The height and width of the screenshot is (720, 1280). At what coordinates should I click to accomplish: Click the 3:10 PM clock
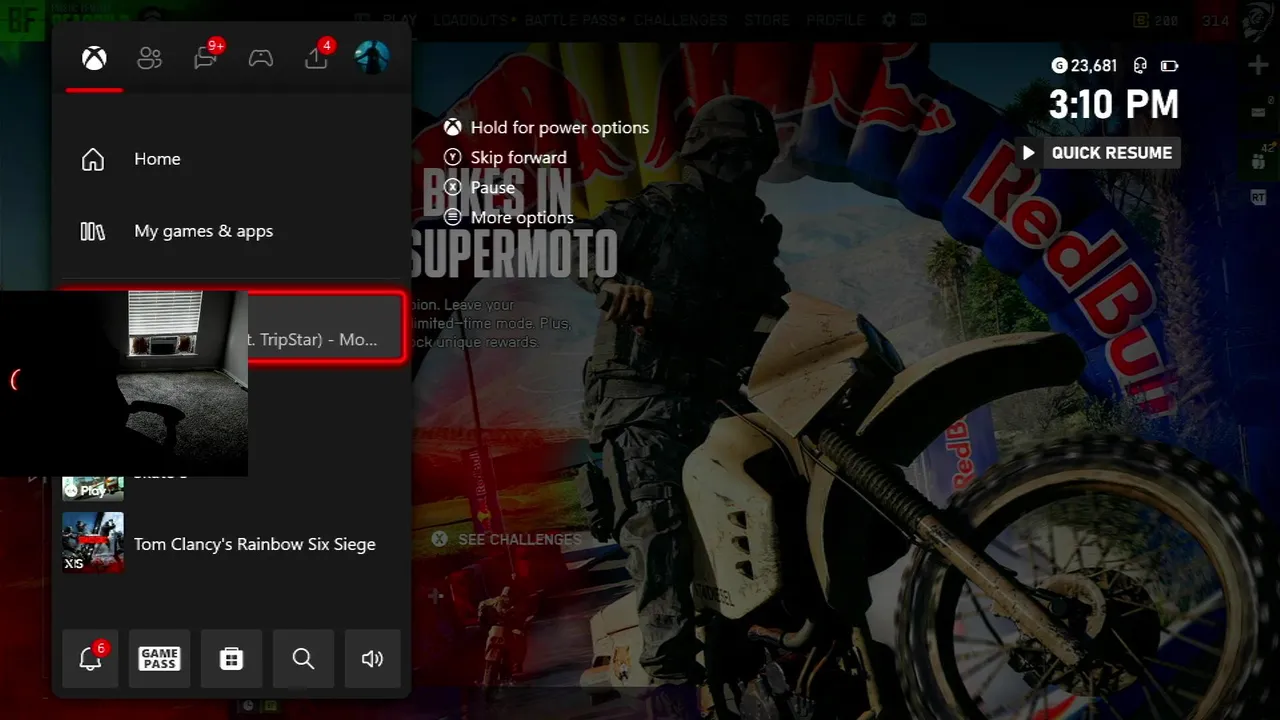coord(1114,104)
